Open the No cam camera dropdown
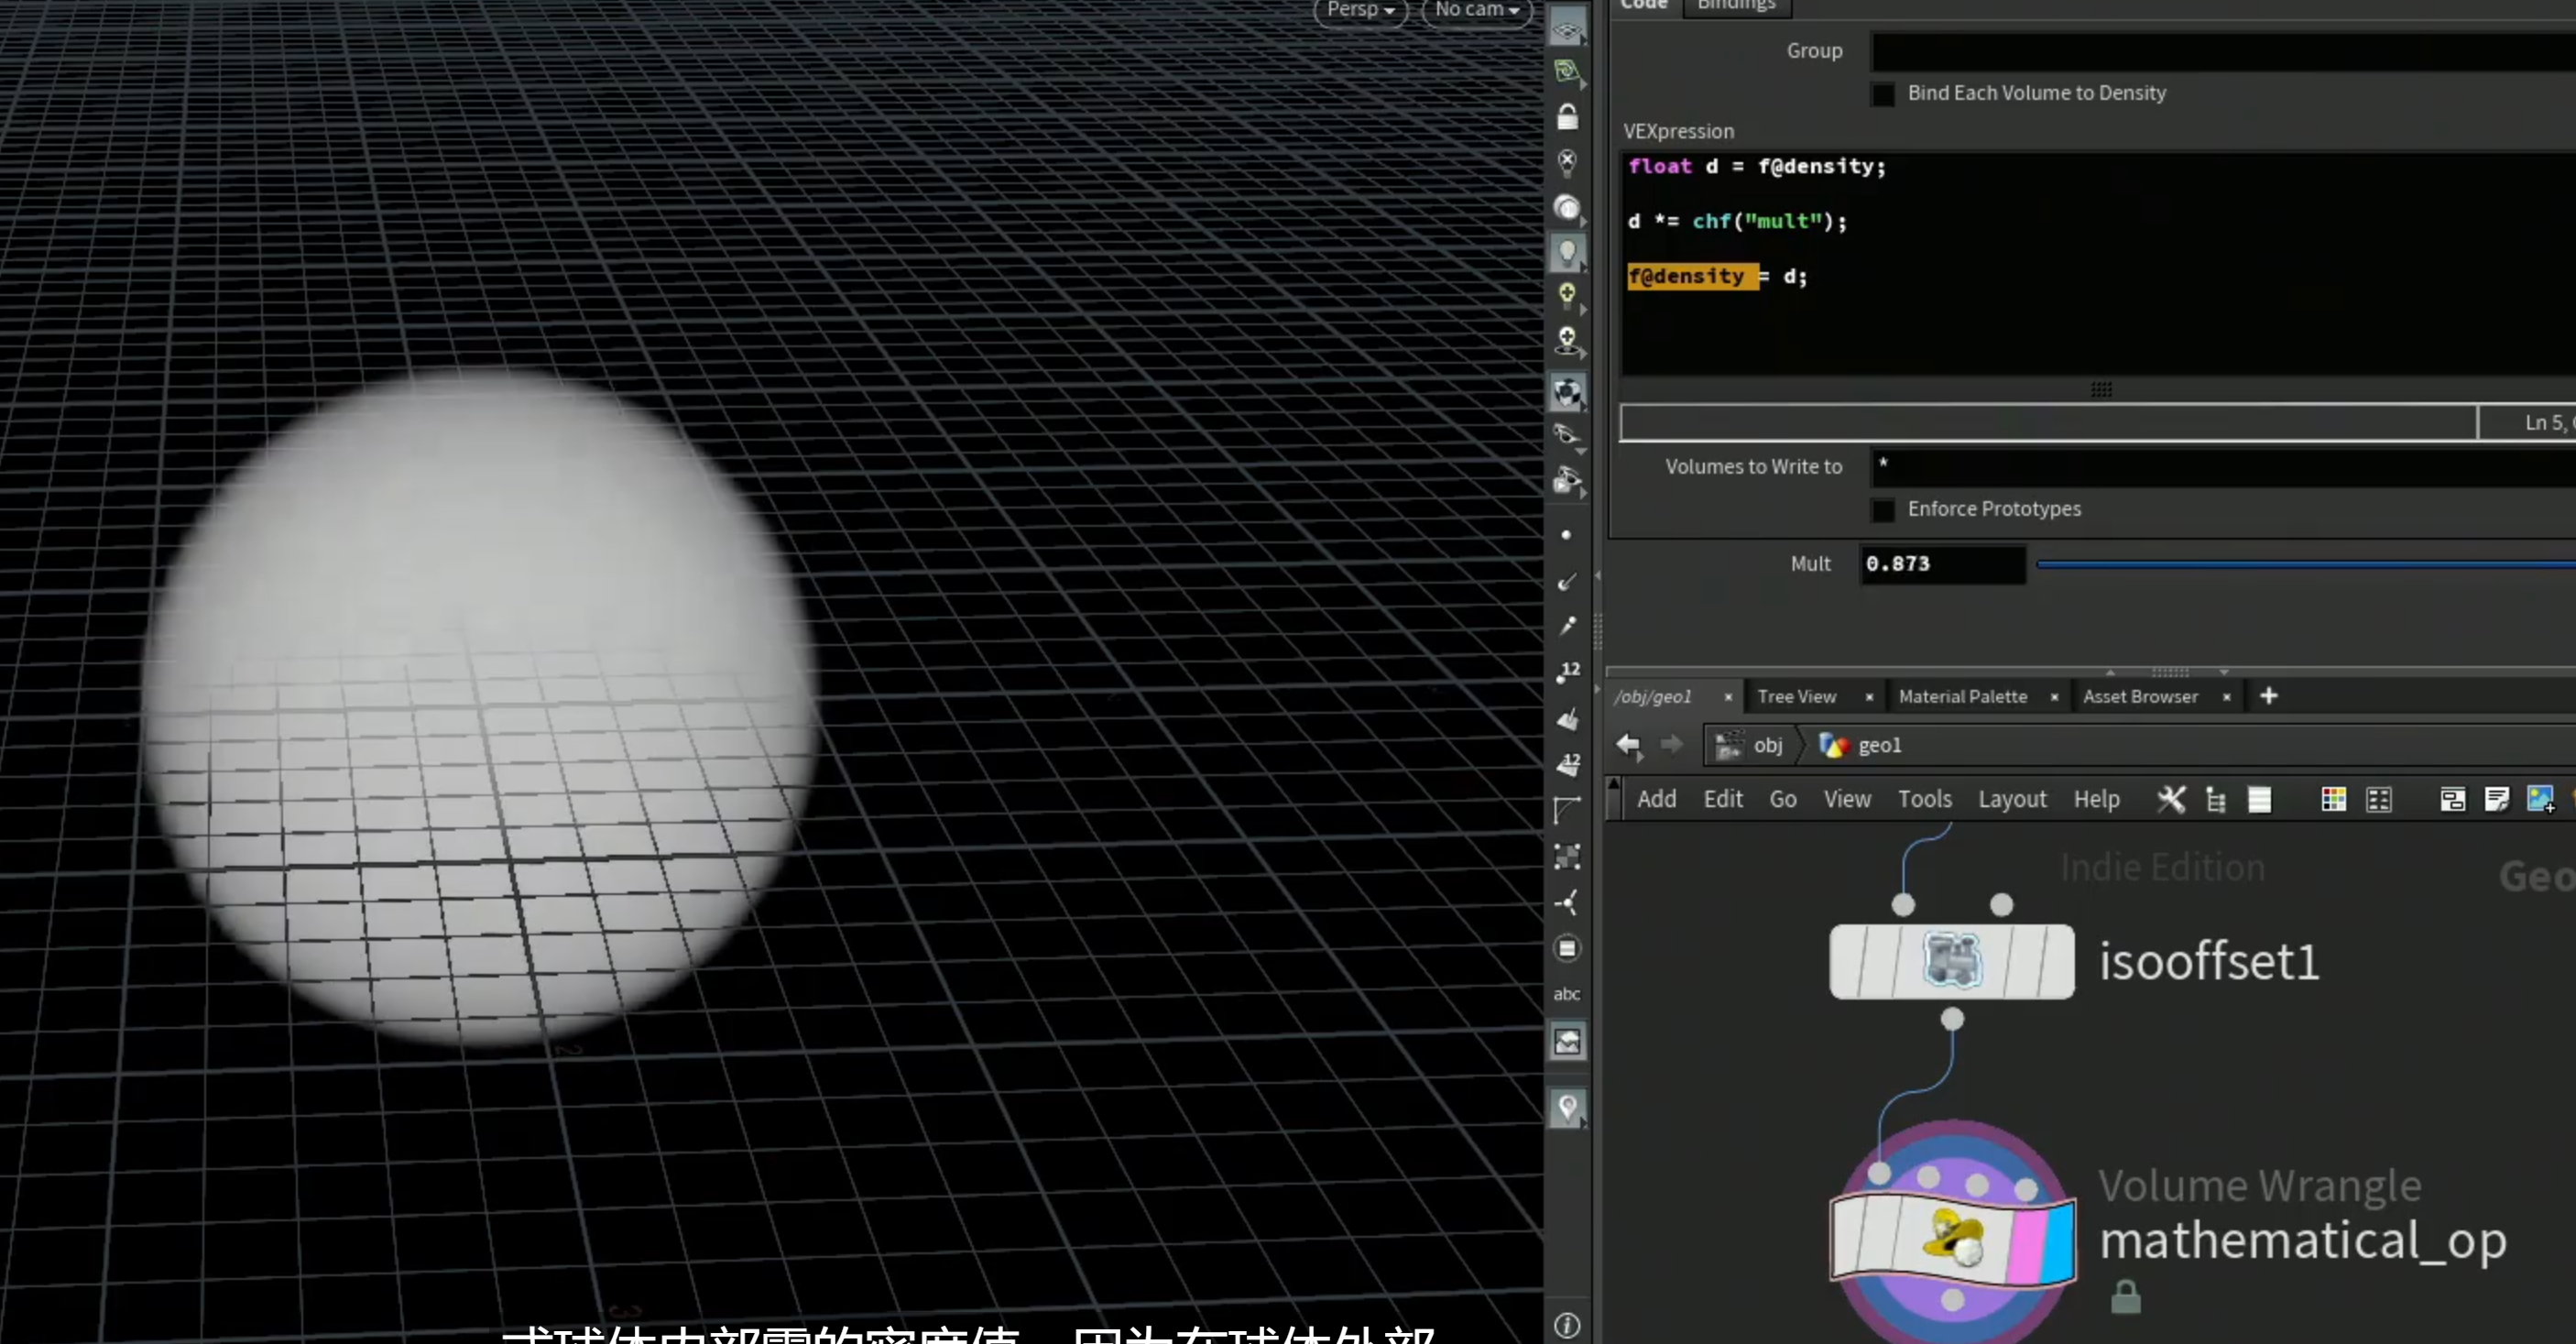The image size is (2576, 1344). 1477,10
